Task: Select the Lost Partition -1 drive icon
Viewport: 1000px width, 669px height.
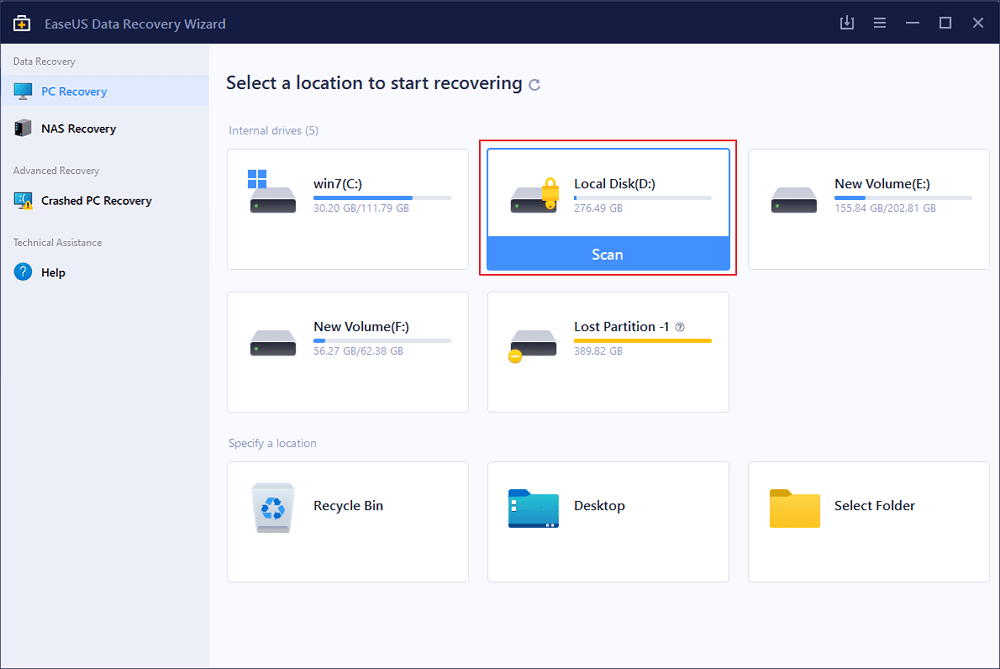Action: (x=532, y=343)
